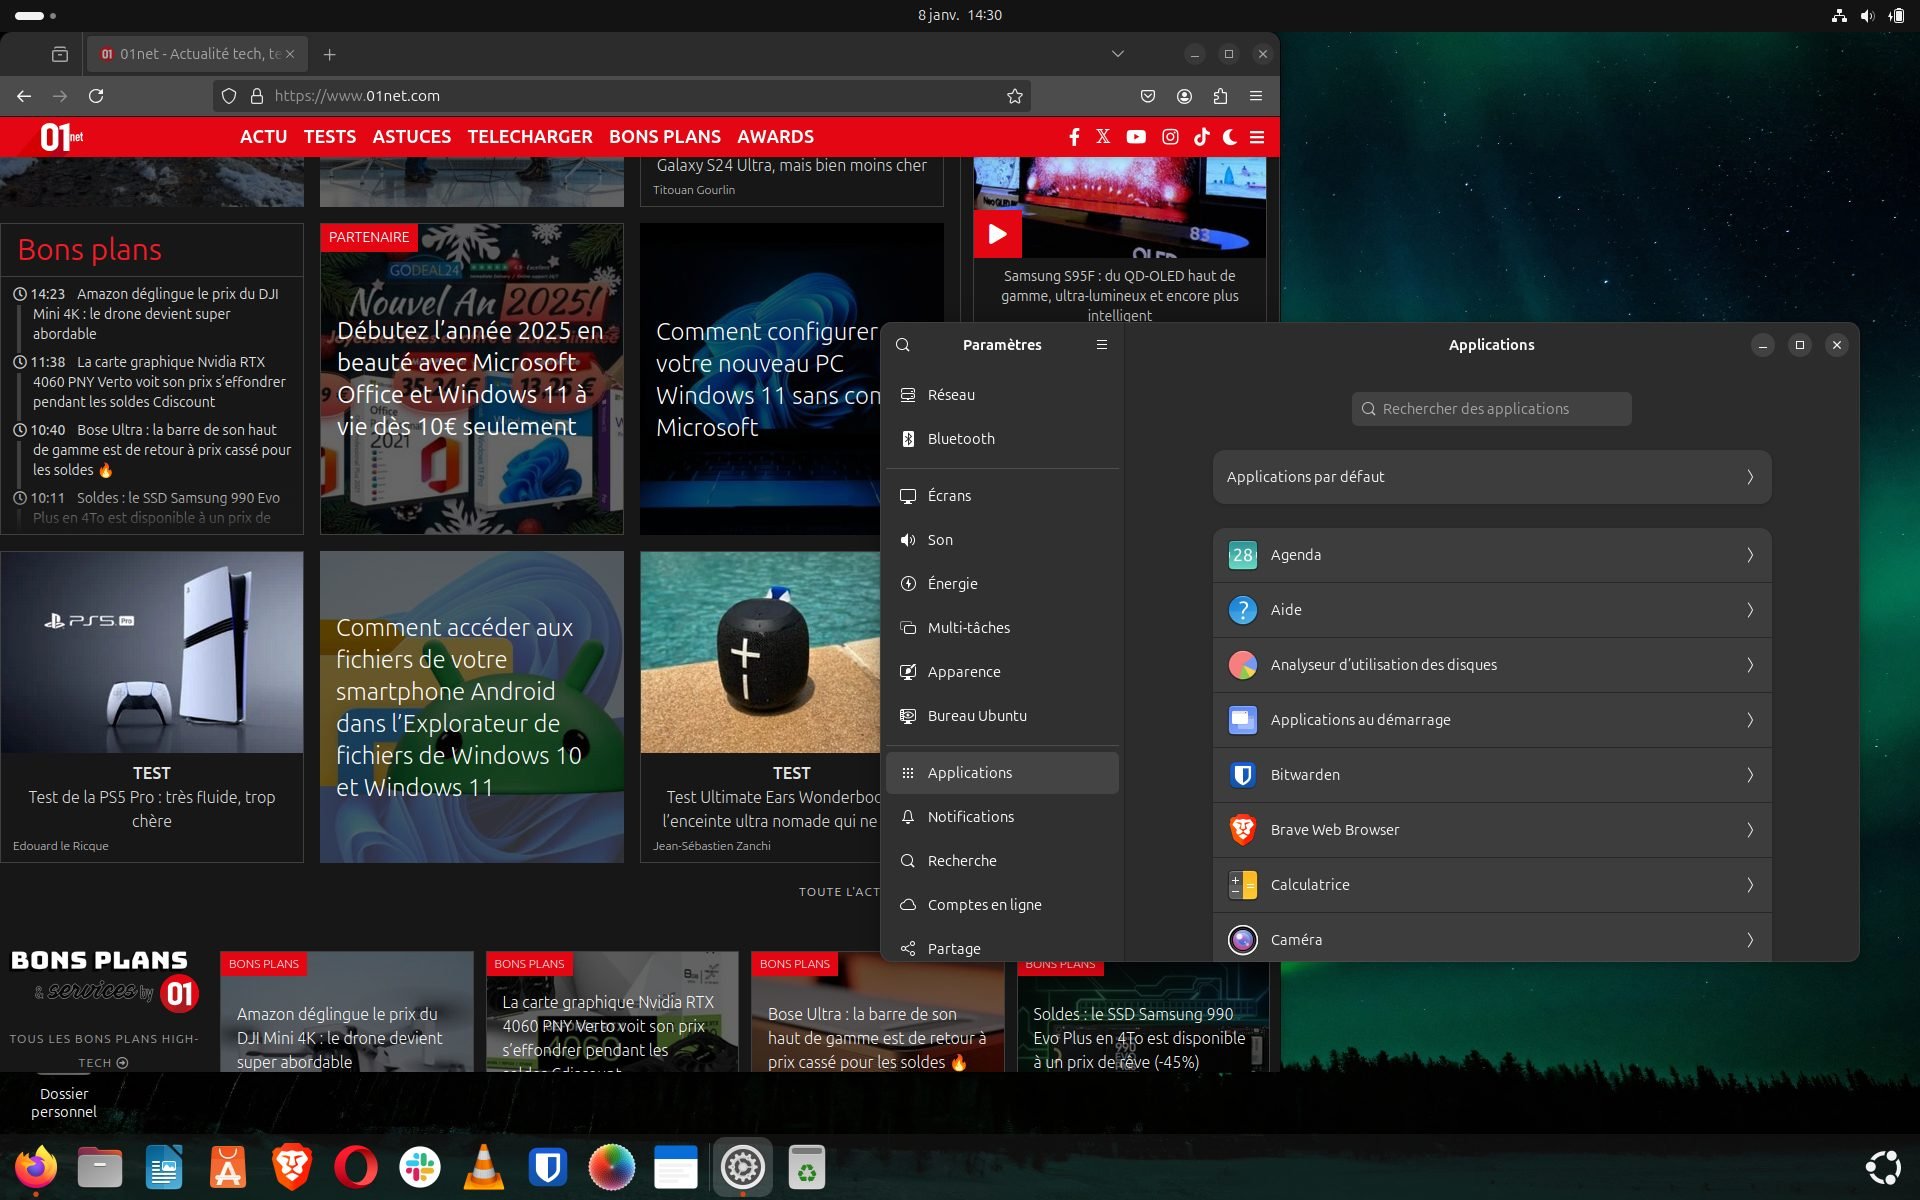Open the 01net Facebook page icon

tap(1074, 137)
